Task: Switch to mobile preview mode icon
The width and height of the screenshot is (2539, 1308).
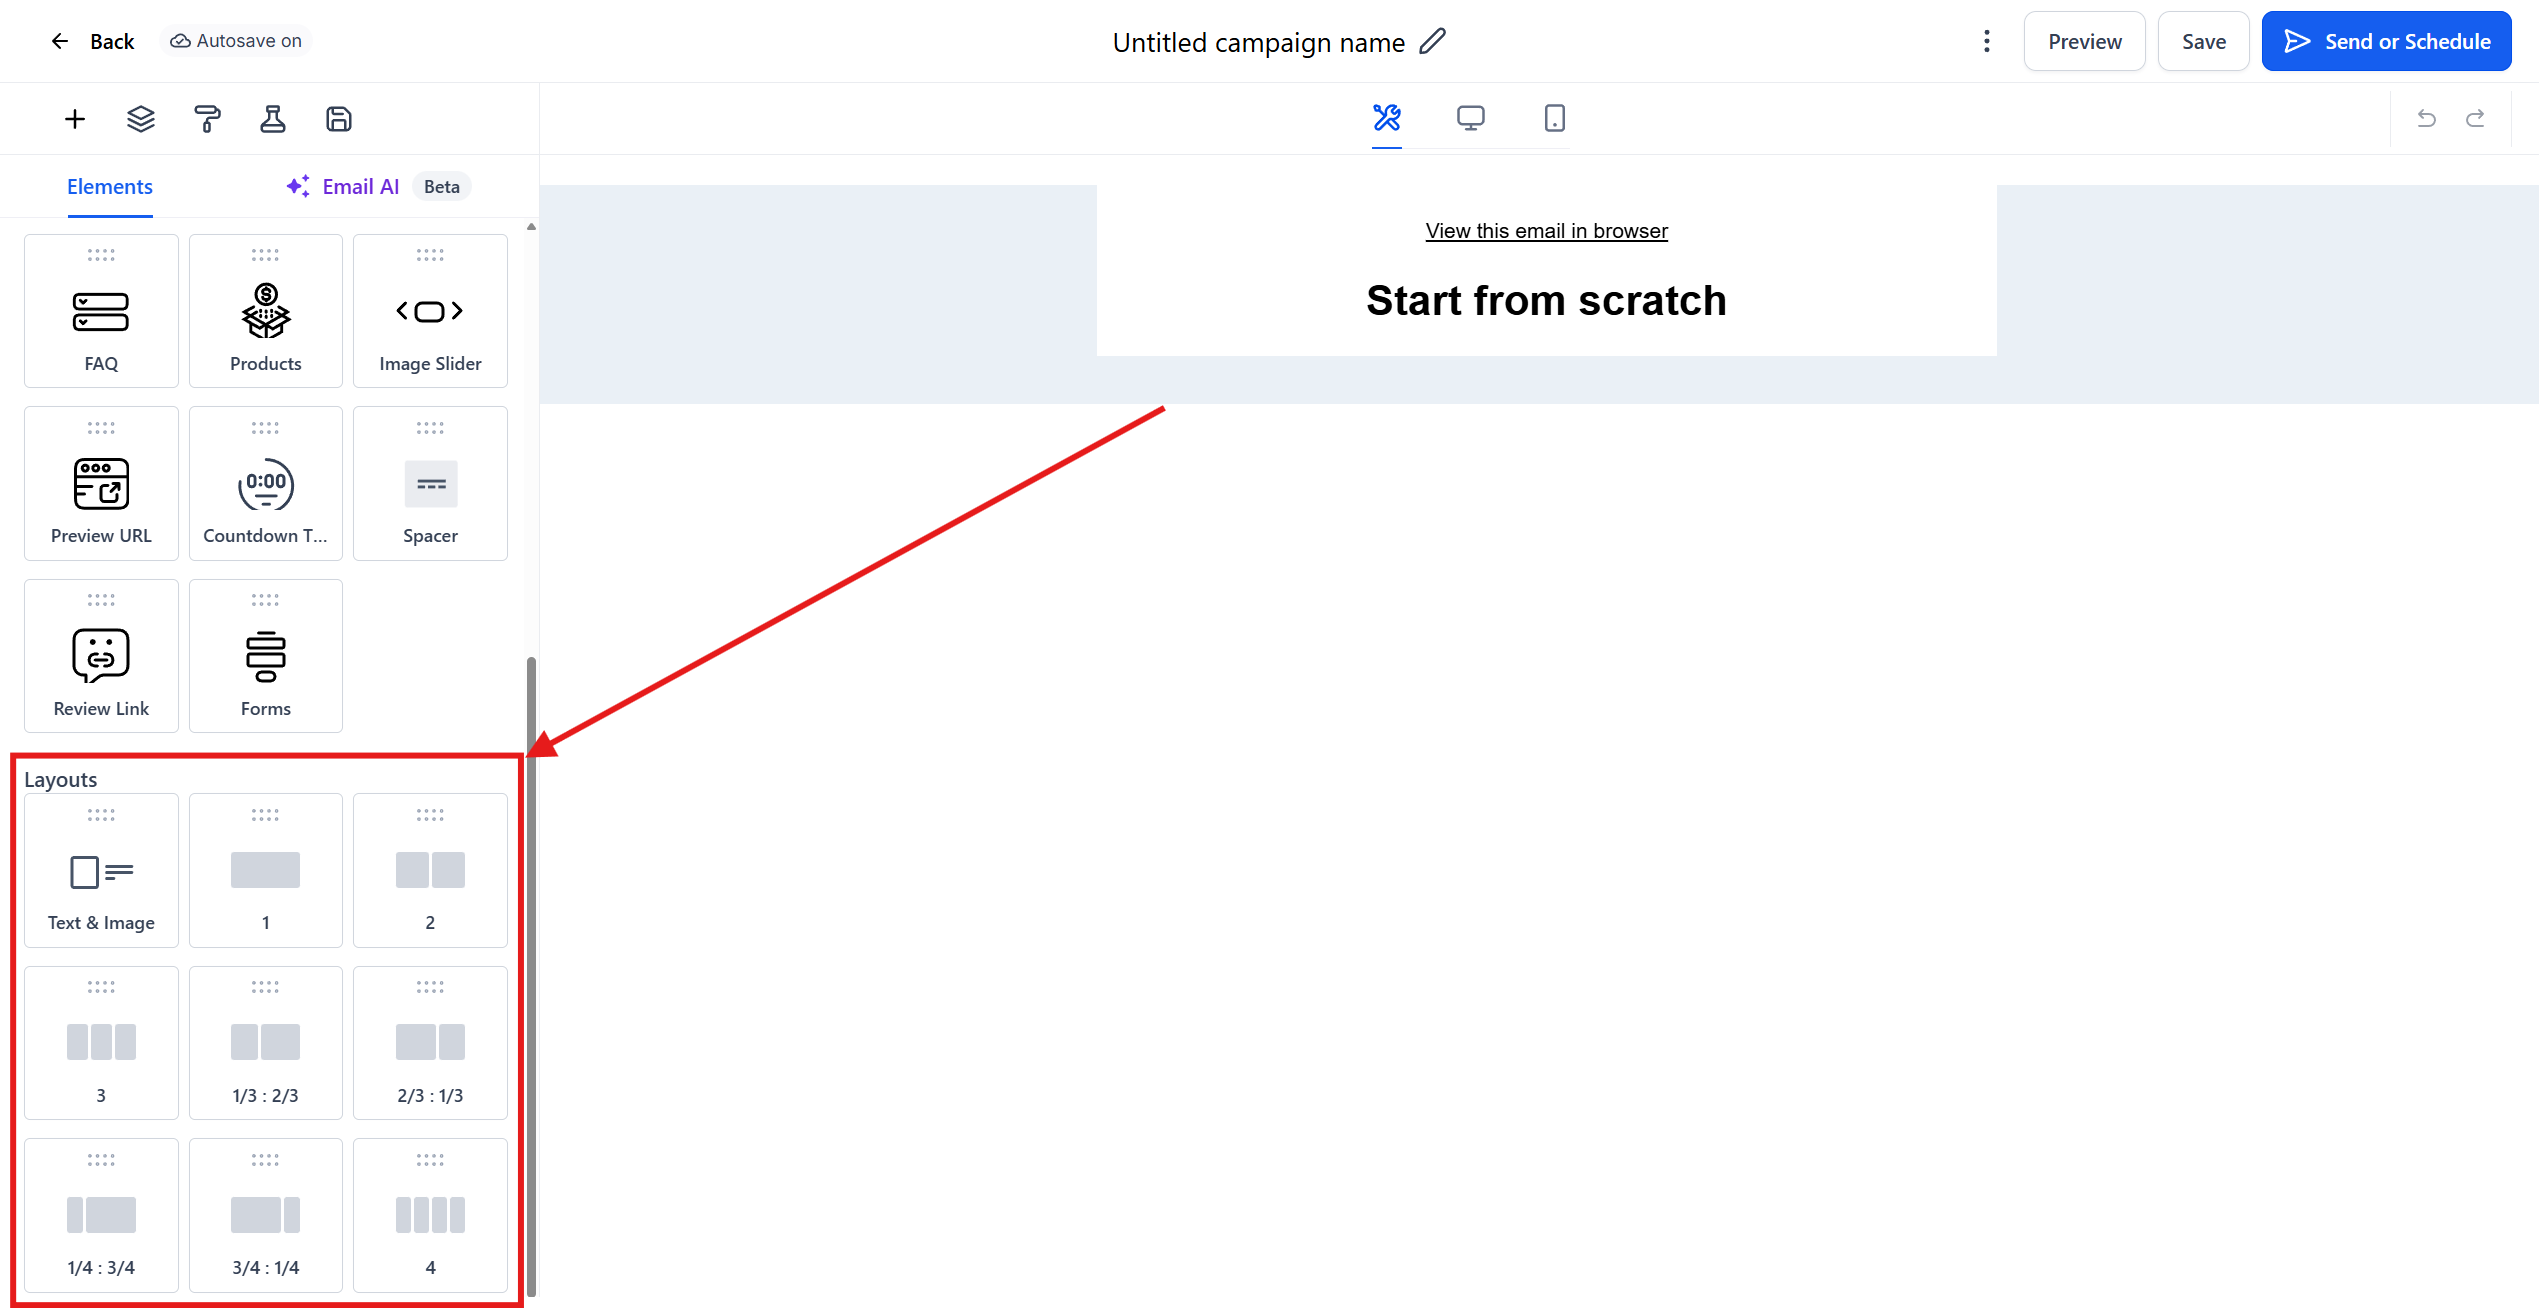Action: (x=1554, y=118)
